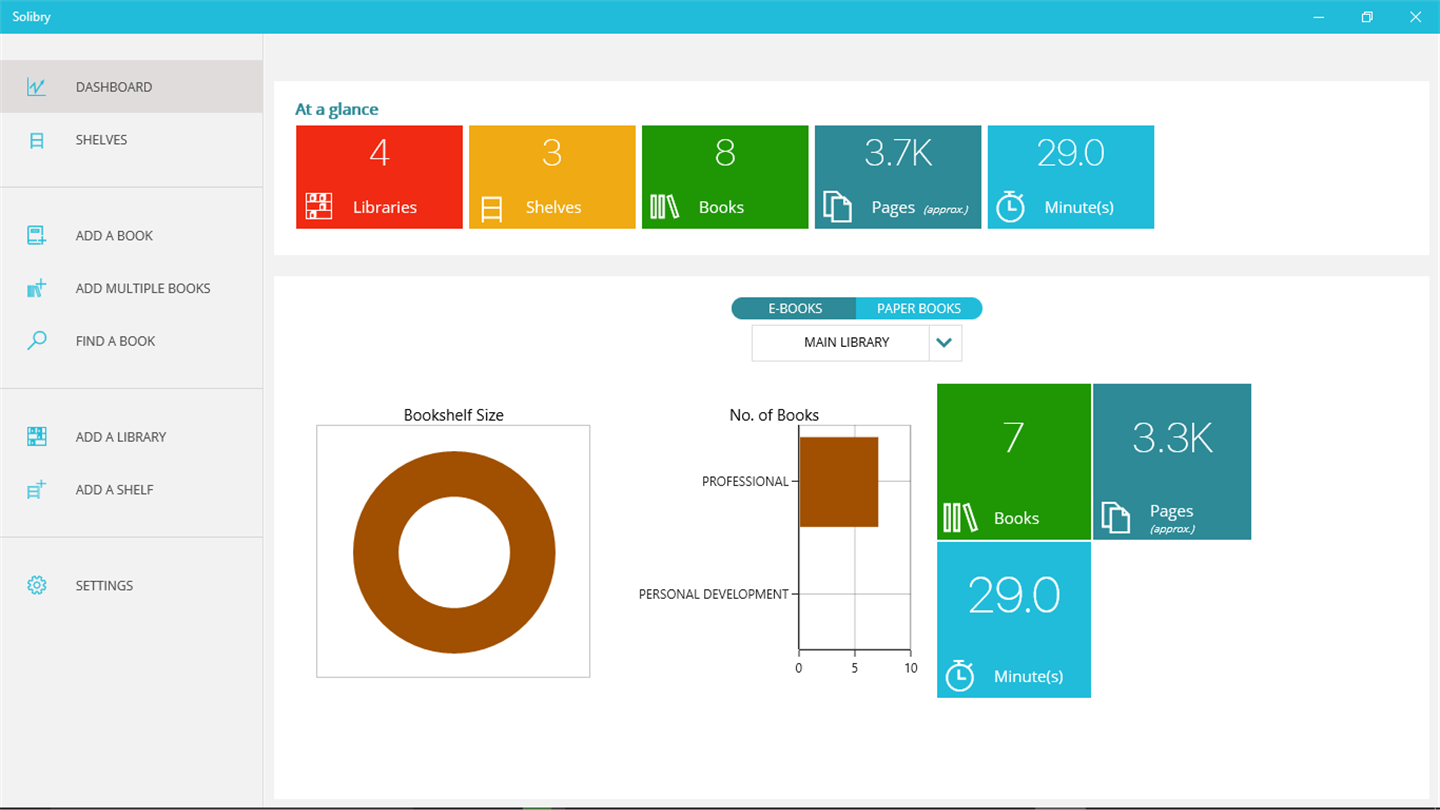
Task: Switch to the E-BOOKS view
Action: [794, 309]
